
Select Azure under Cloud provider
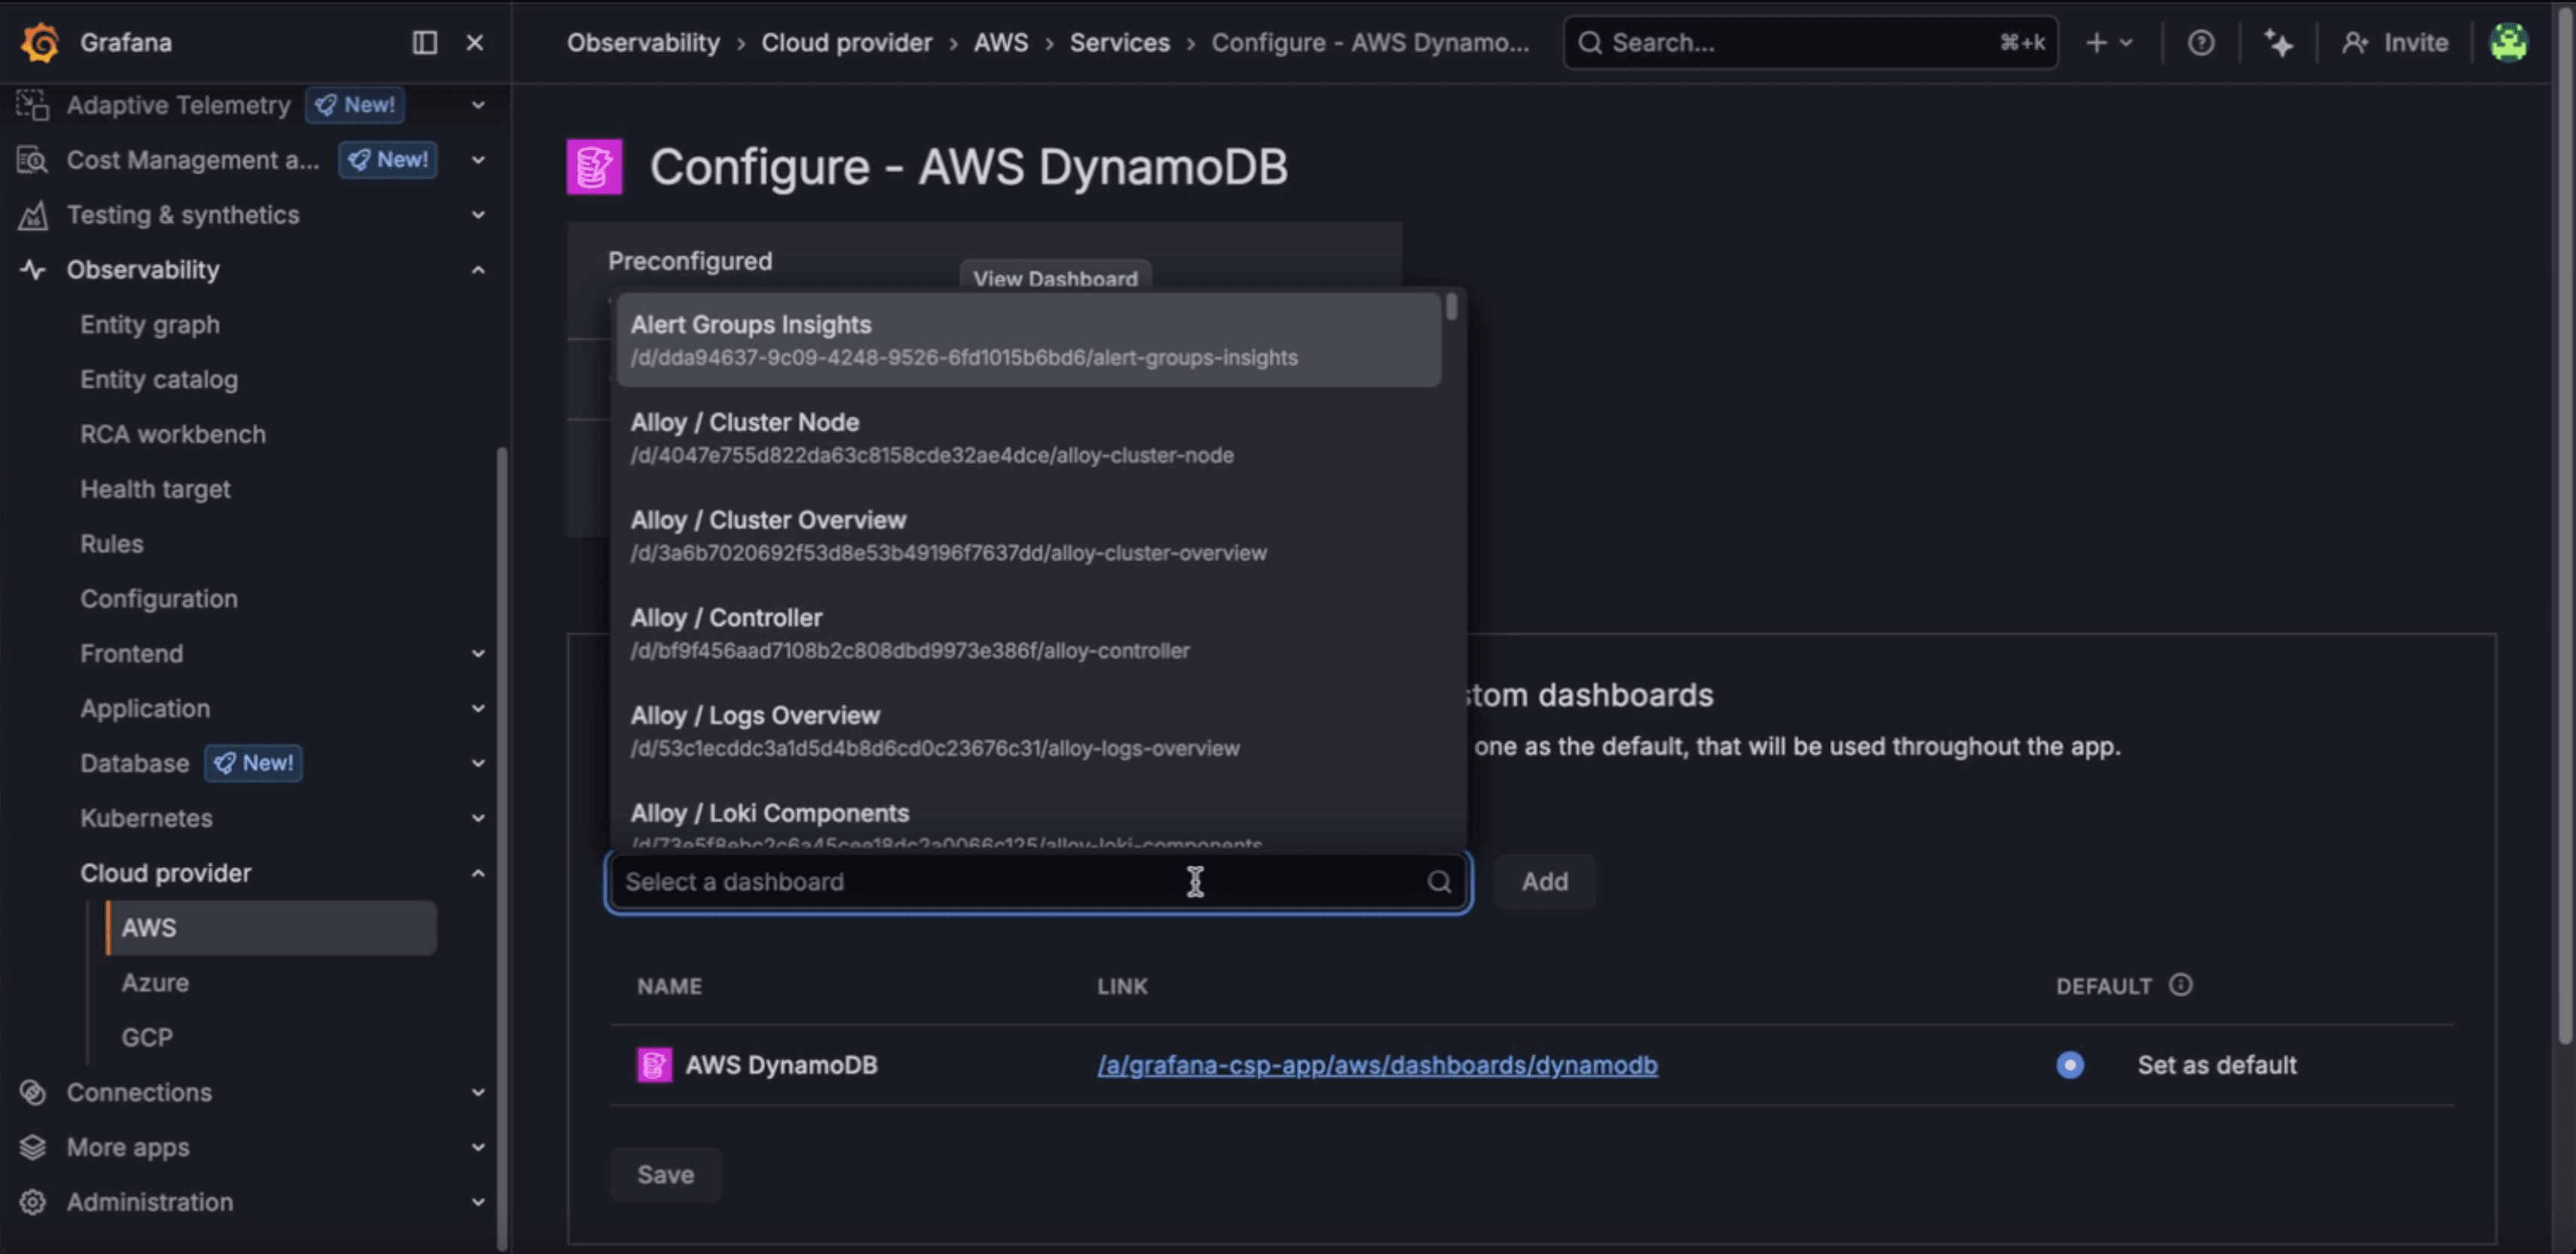click(x=155, y=983)
